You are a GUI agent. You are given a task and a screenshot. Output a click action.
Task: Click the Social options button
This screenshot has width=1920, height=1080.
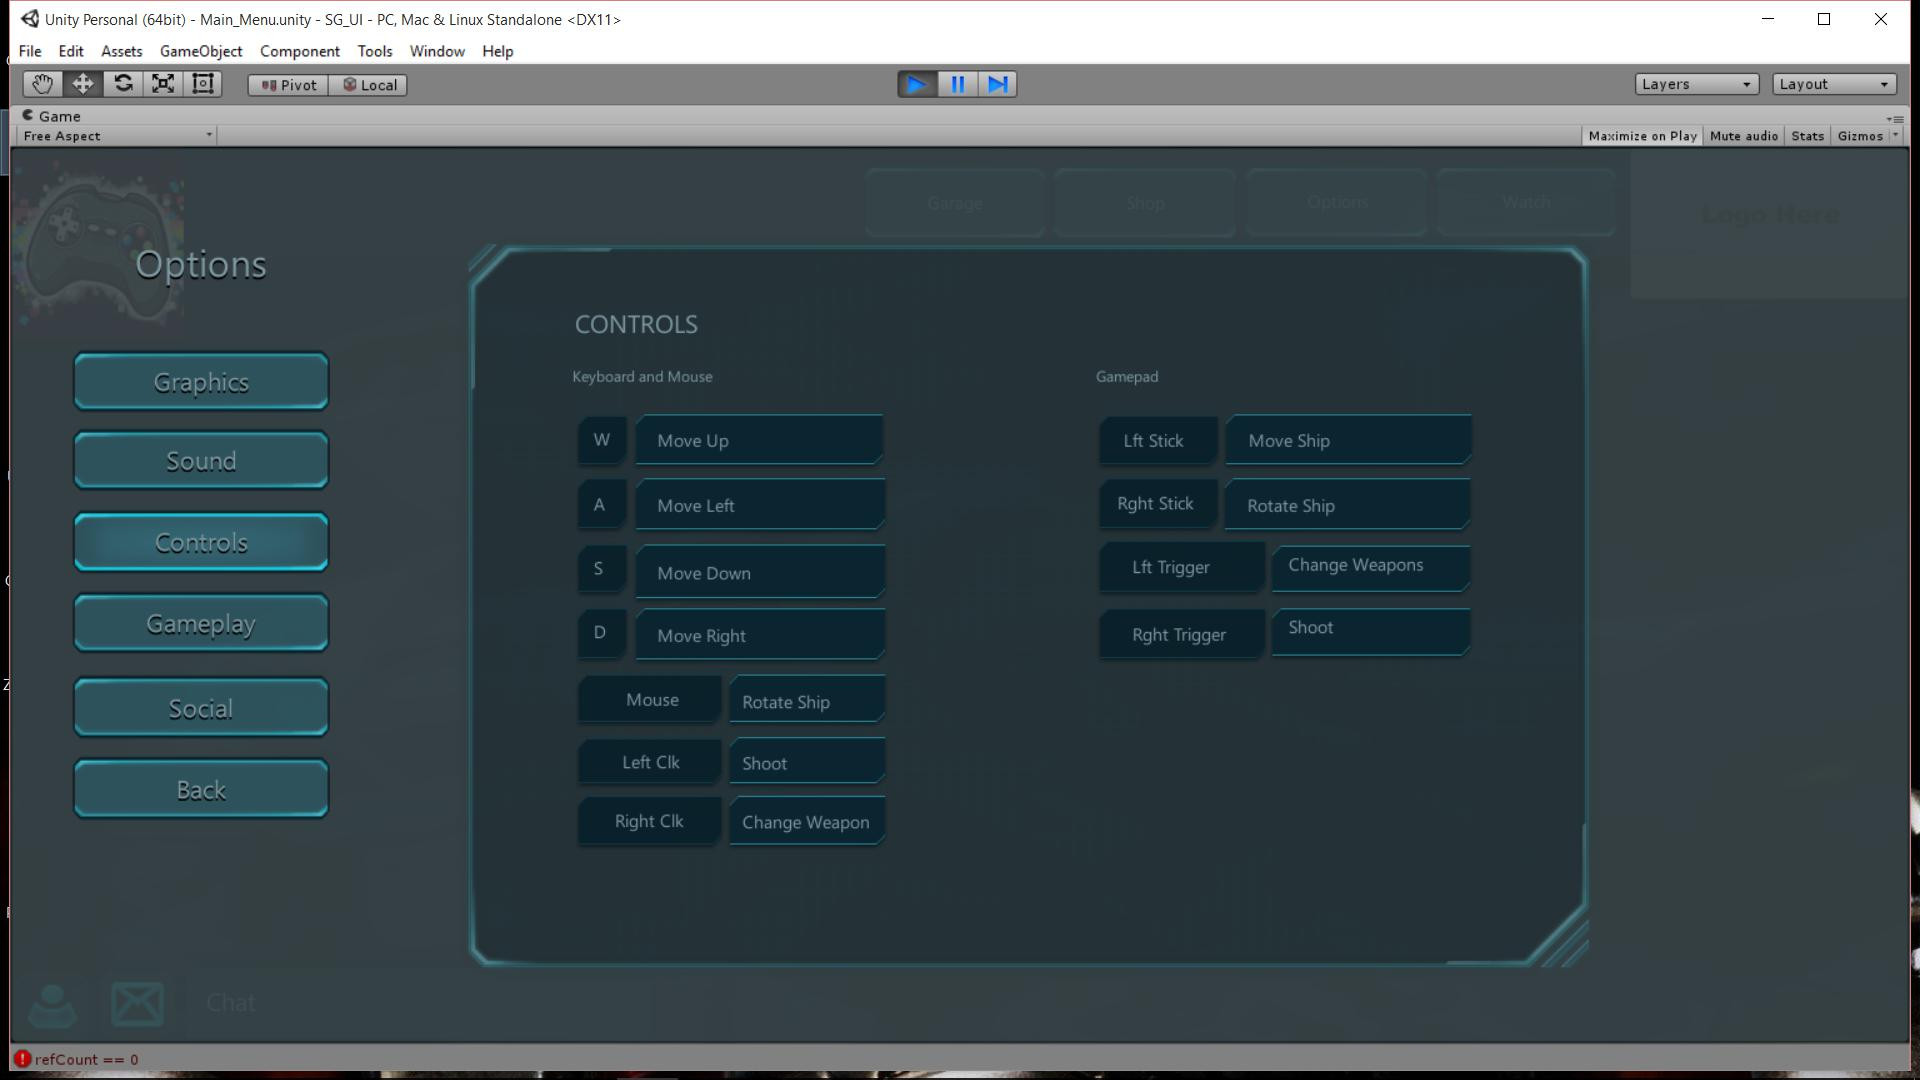point(201,707)
